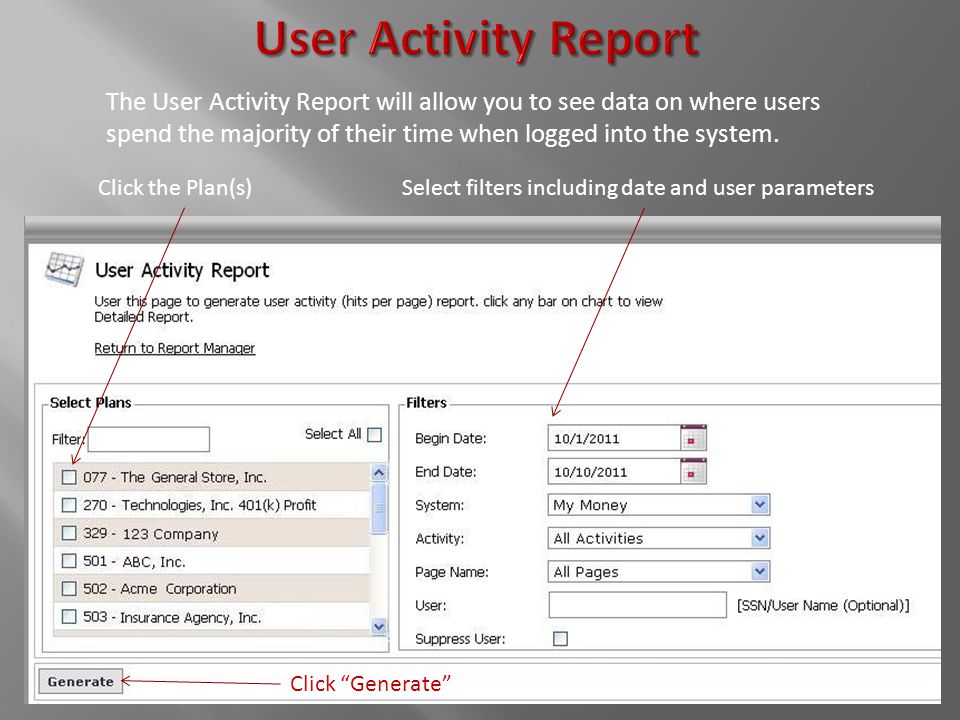The height and width of the screenshot is (720, 960).
Task: Click the Begin Date field 10/1/2011
Action: pos(614,438)
